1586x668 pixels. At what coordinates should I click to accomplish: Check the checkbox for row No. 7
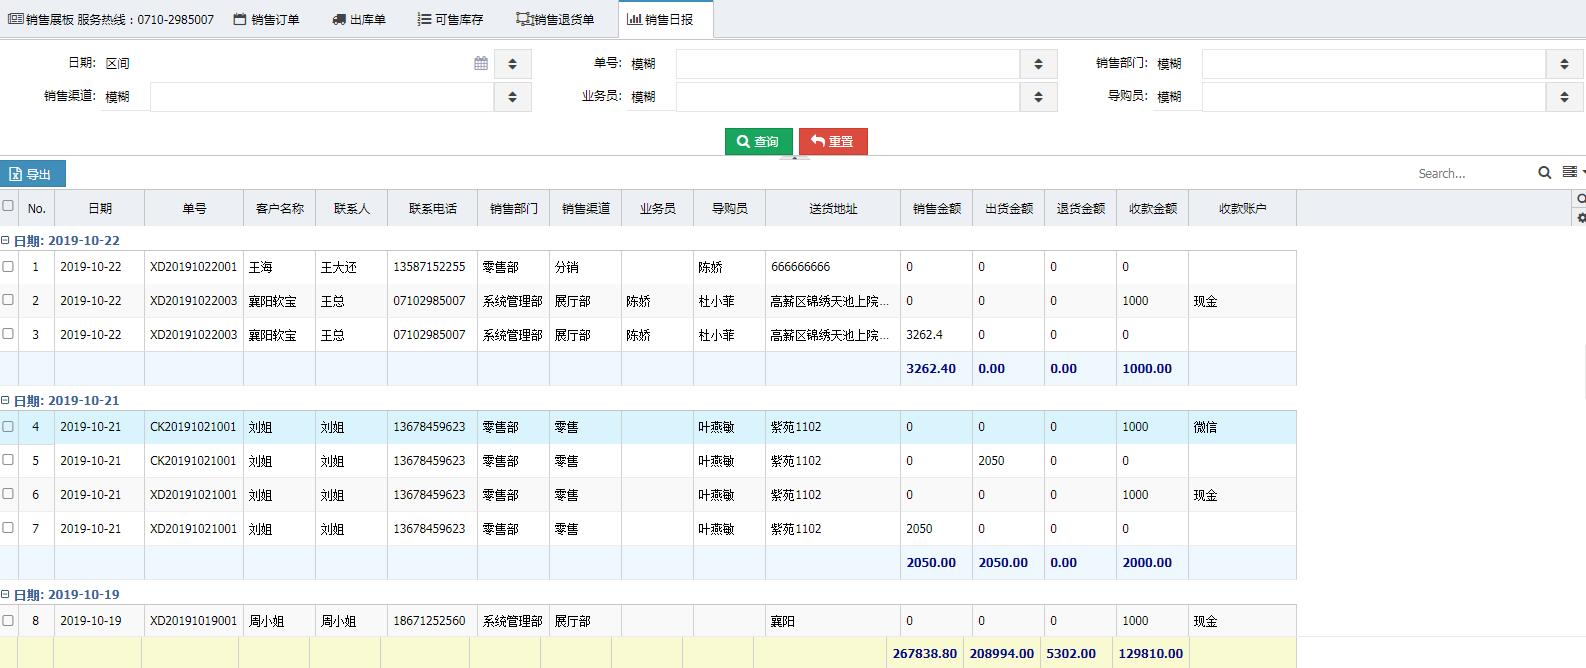tap(8, 528)
